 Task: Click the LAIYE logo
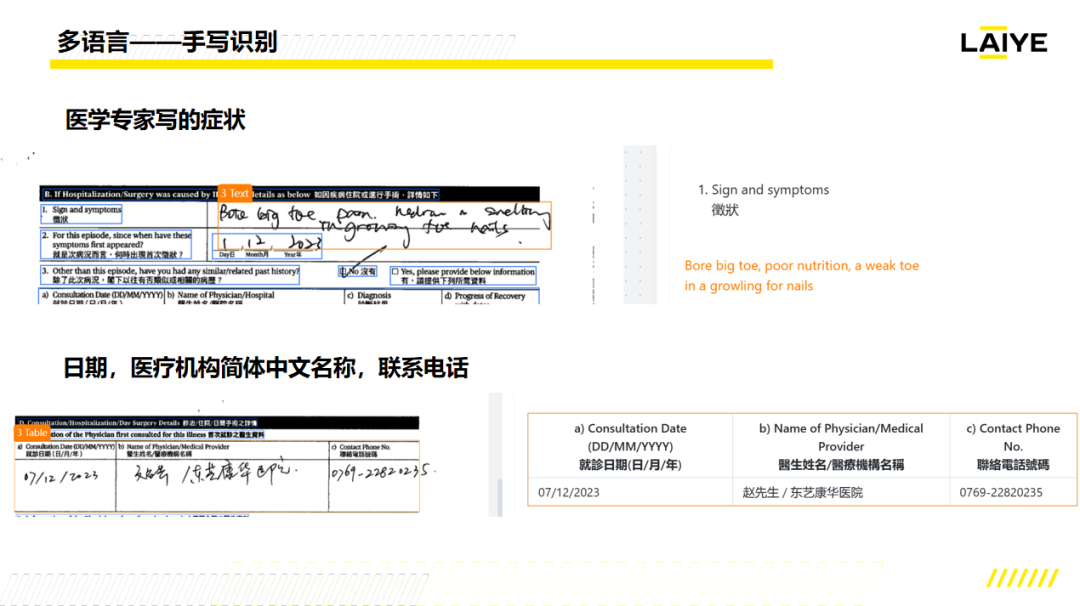(x=1003, y=42)
